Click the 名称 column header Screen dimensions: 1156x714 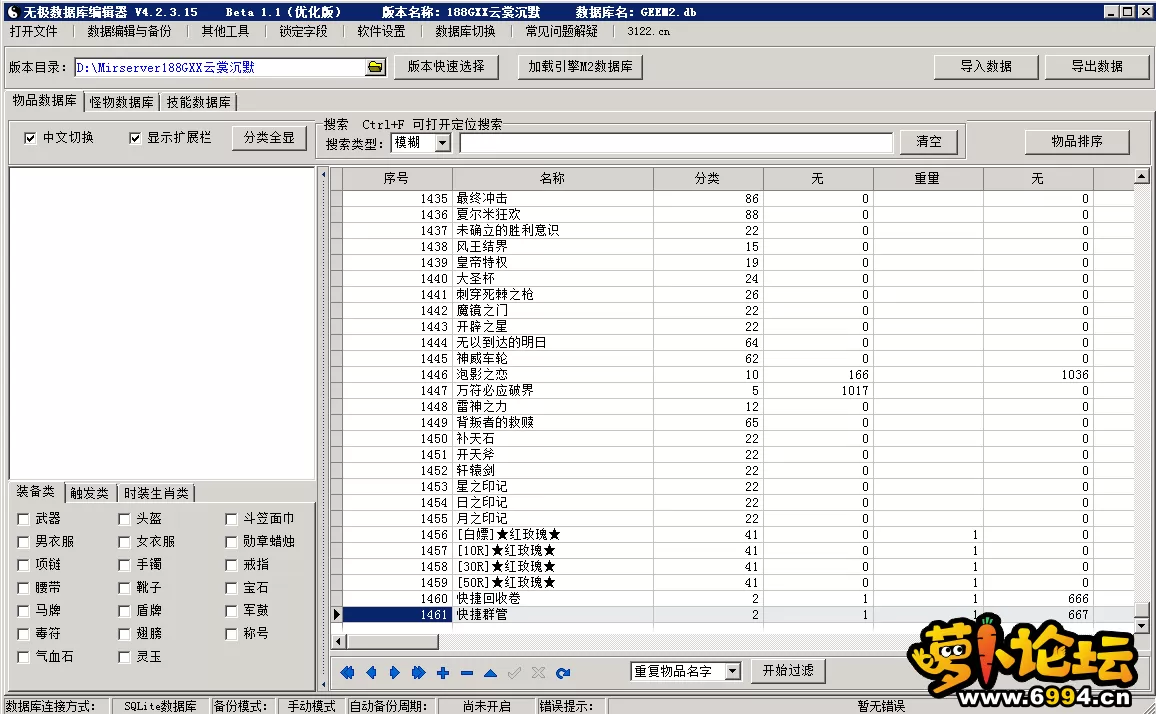tap(552, 178)
